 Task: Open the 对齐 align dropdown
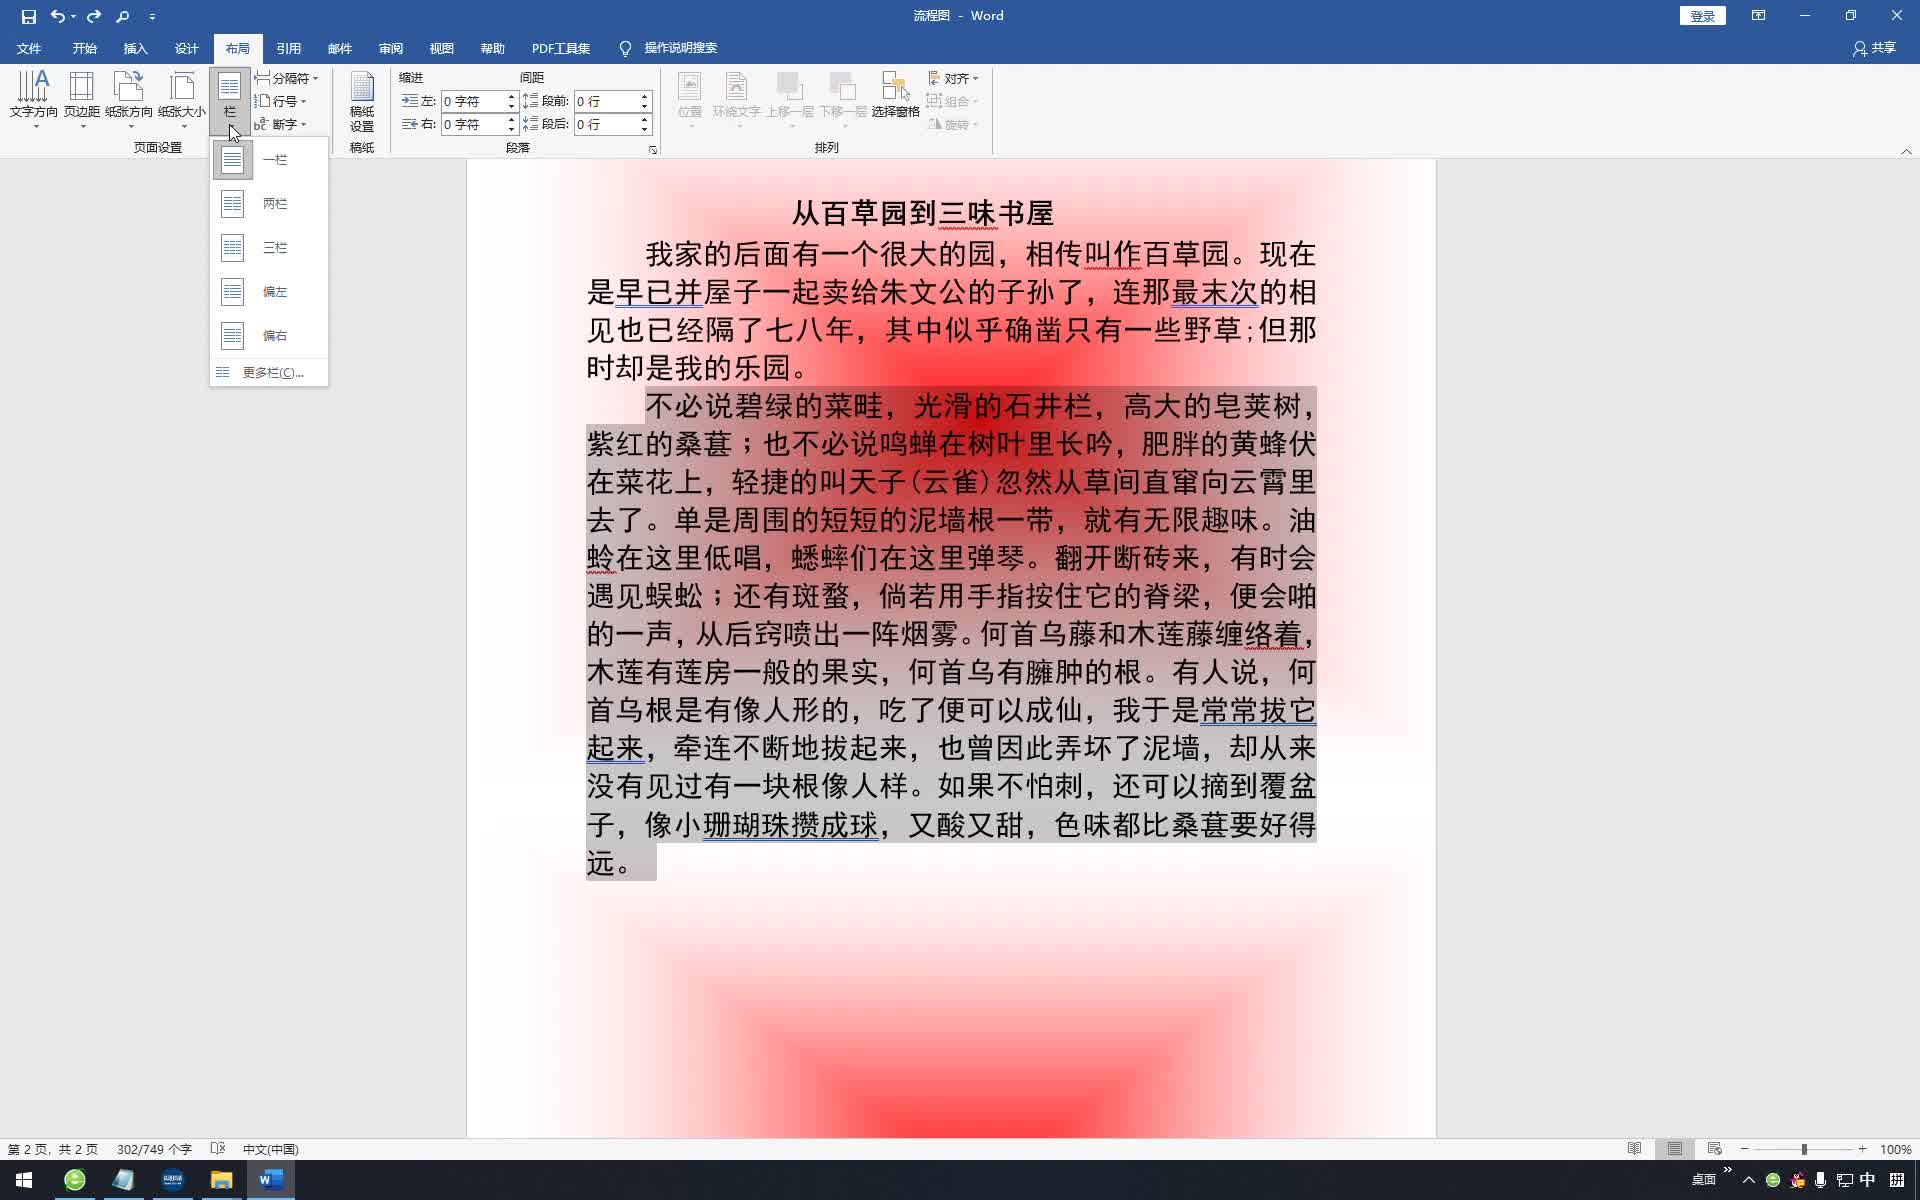pyautogui.click(x=953, y=78)
